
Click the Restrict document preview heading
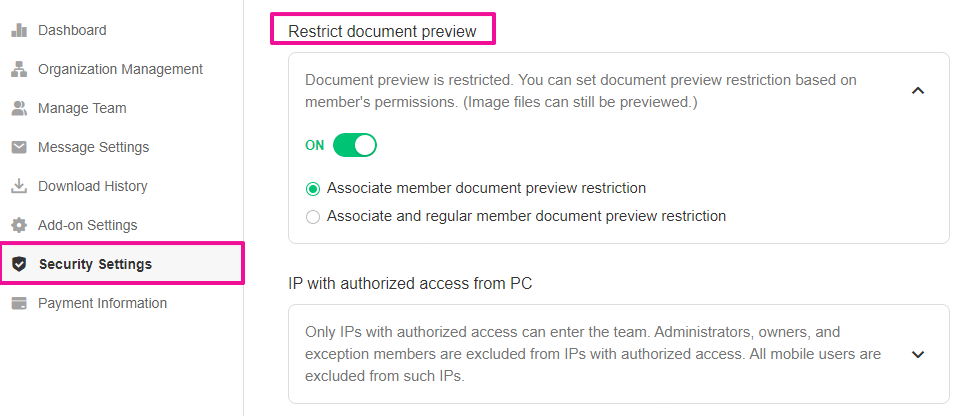click(382, 31)
